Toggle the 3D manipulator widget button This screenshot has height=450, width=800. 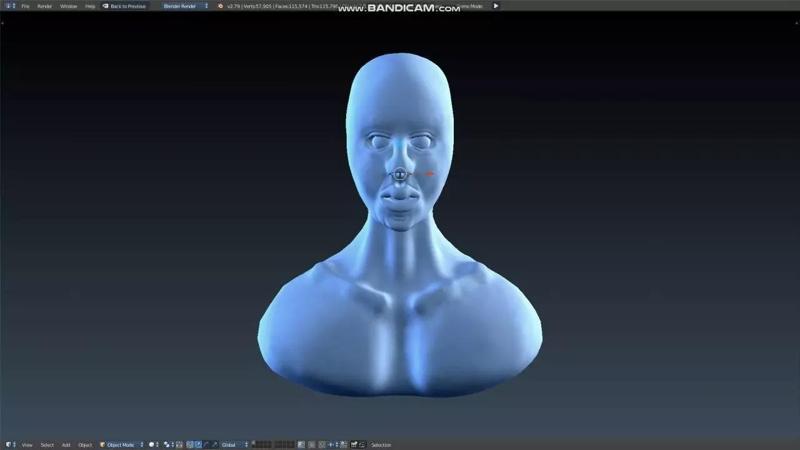click(x=190, y=445)
